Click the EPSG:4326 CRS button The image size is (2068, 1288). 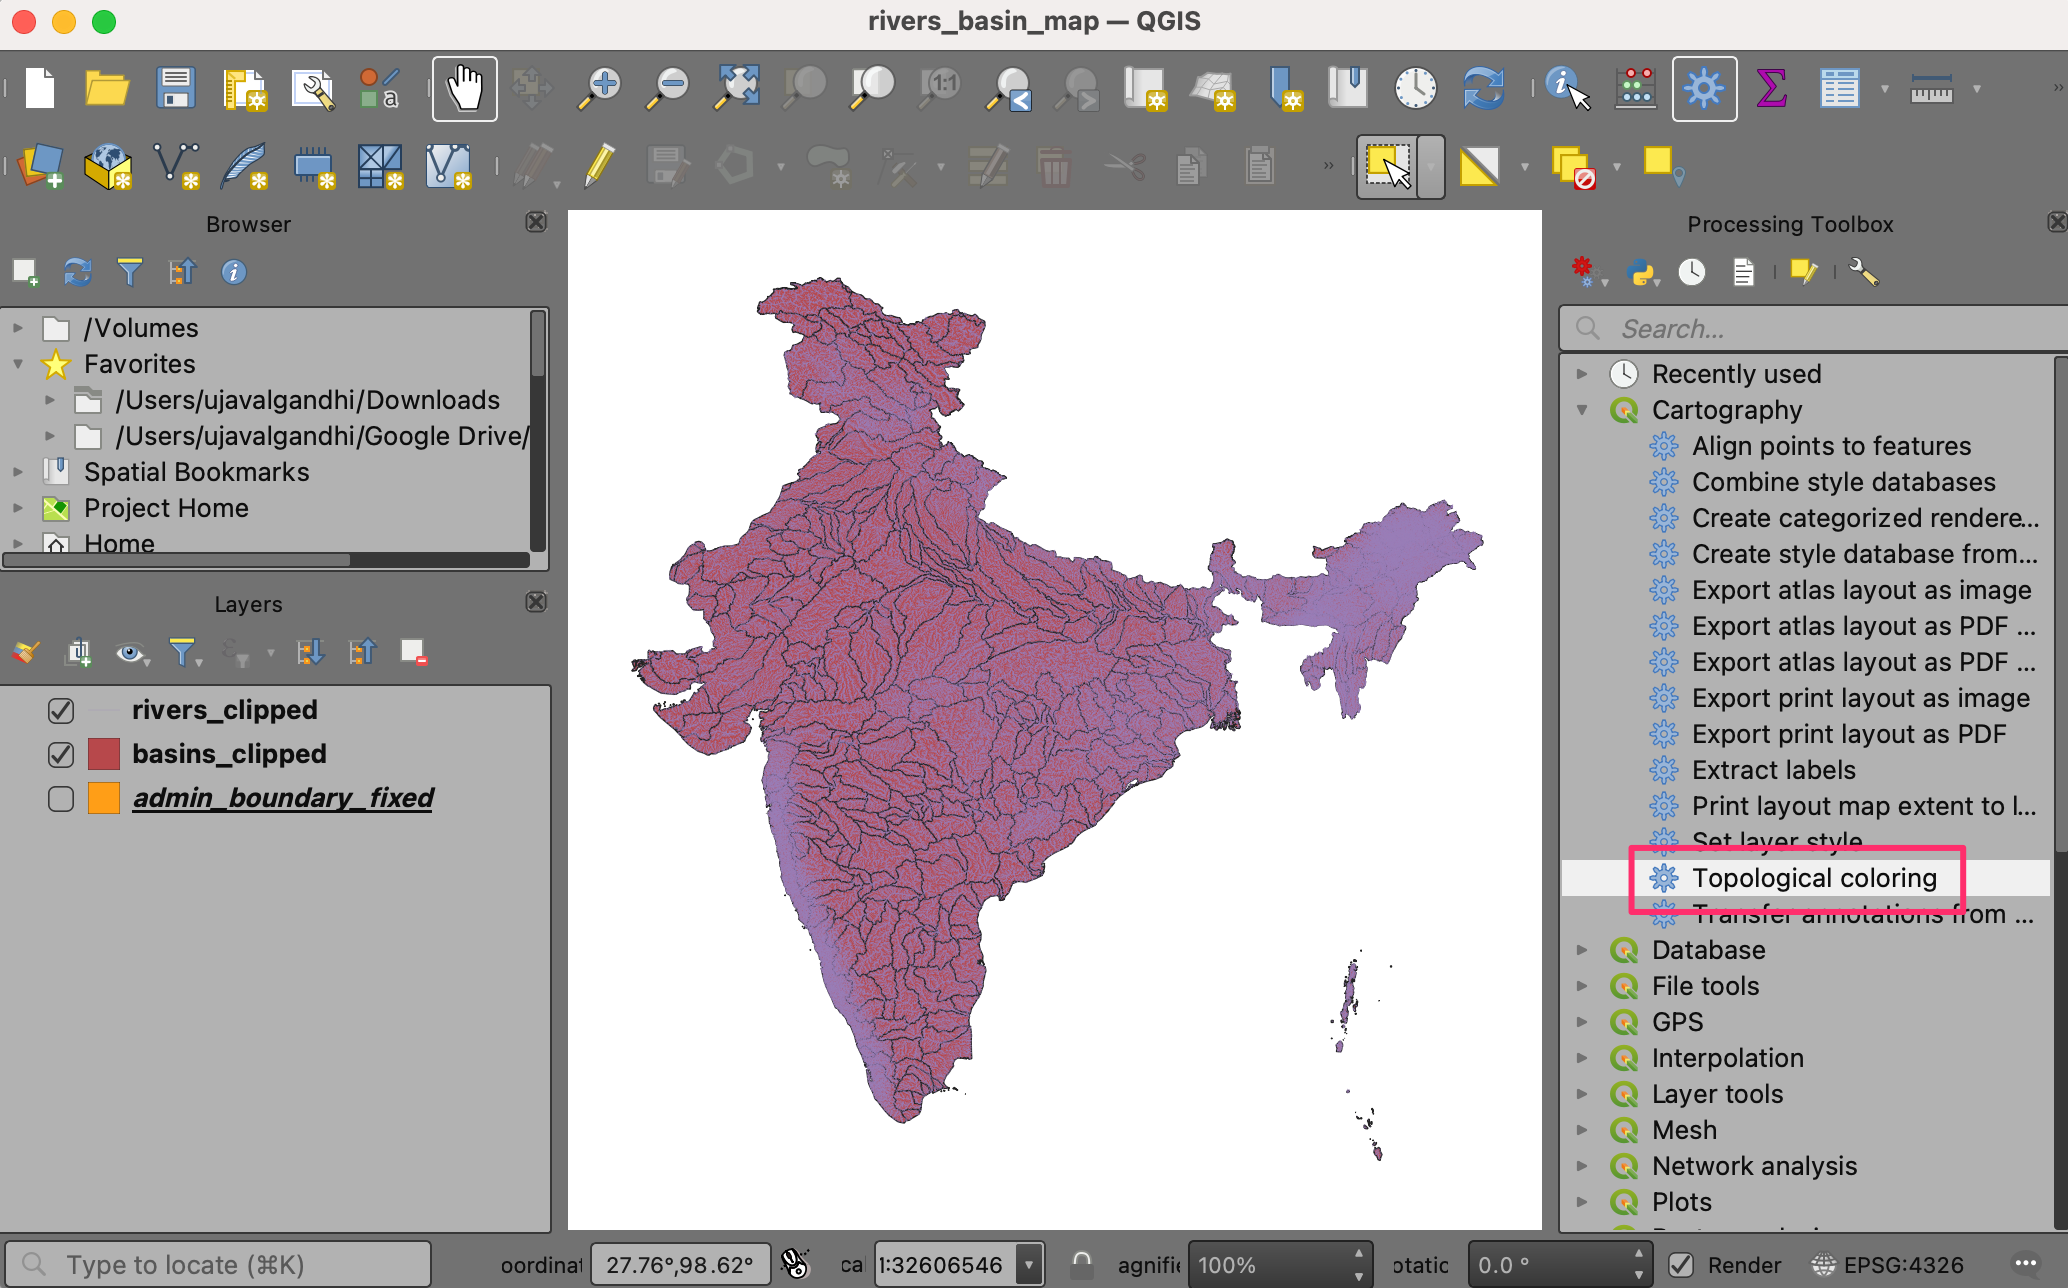1888,1265
